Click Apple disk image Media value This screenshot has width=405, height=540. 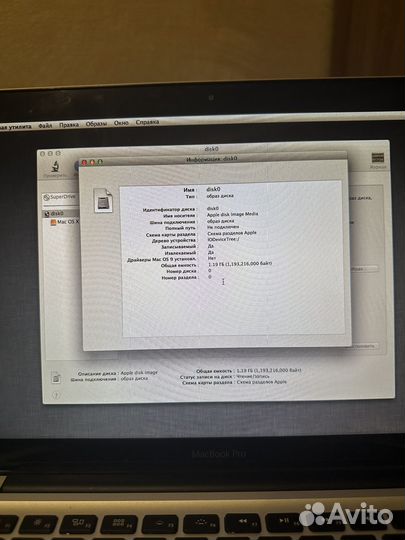[232, 214]
